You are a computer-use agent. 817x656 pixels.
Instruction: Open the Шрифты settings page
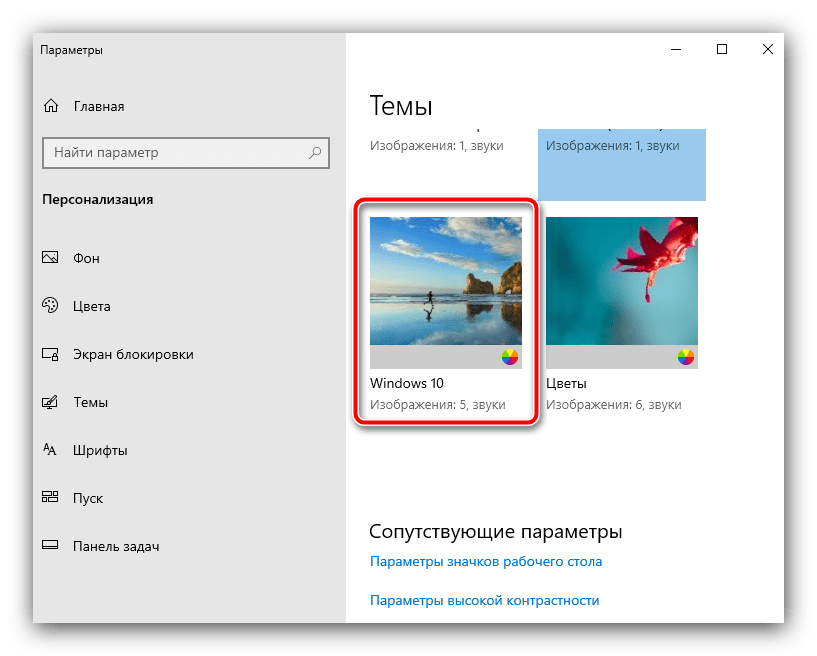100,450
